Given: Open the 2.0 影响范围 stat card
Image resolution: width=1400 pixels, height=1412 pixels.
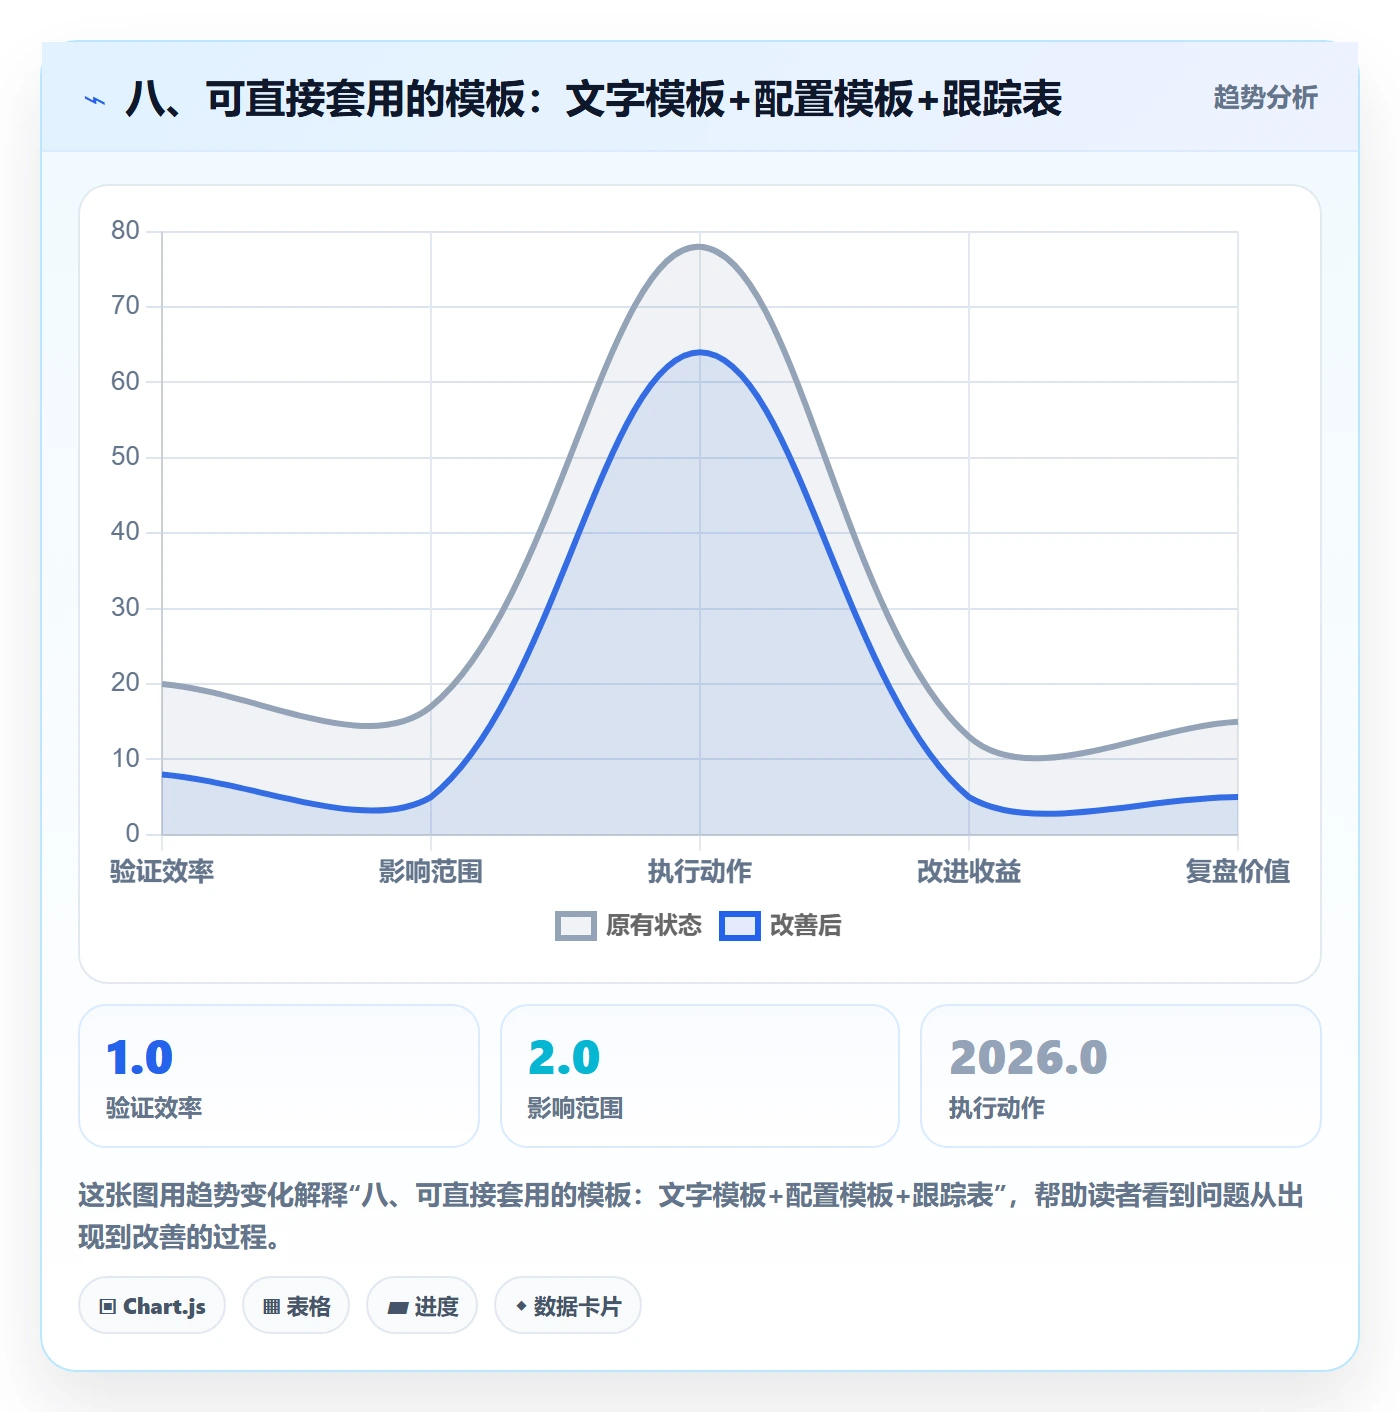Looking at the screenshot, I should pos(700,1076).
